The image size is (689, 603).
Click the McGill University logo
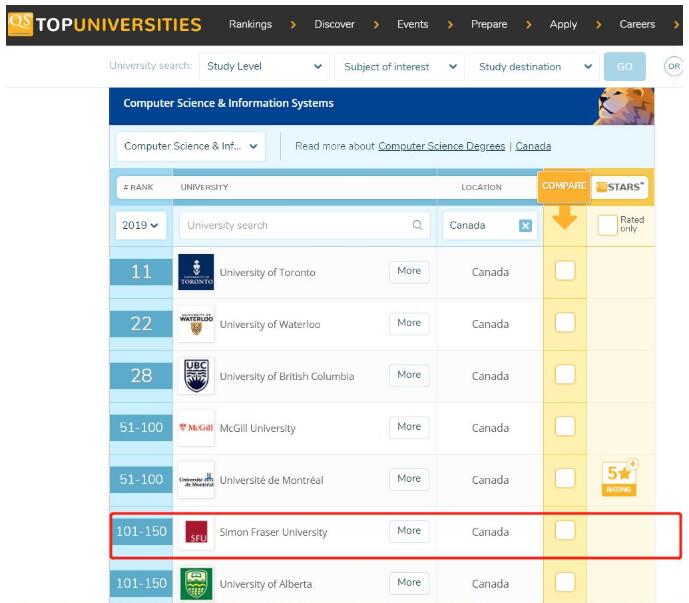point(196,428)
